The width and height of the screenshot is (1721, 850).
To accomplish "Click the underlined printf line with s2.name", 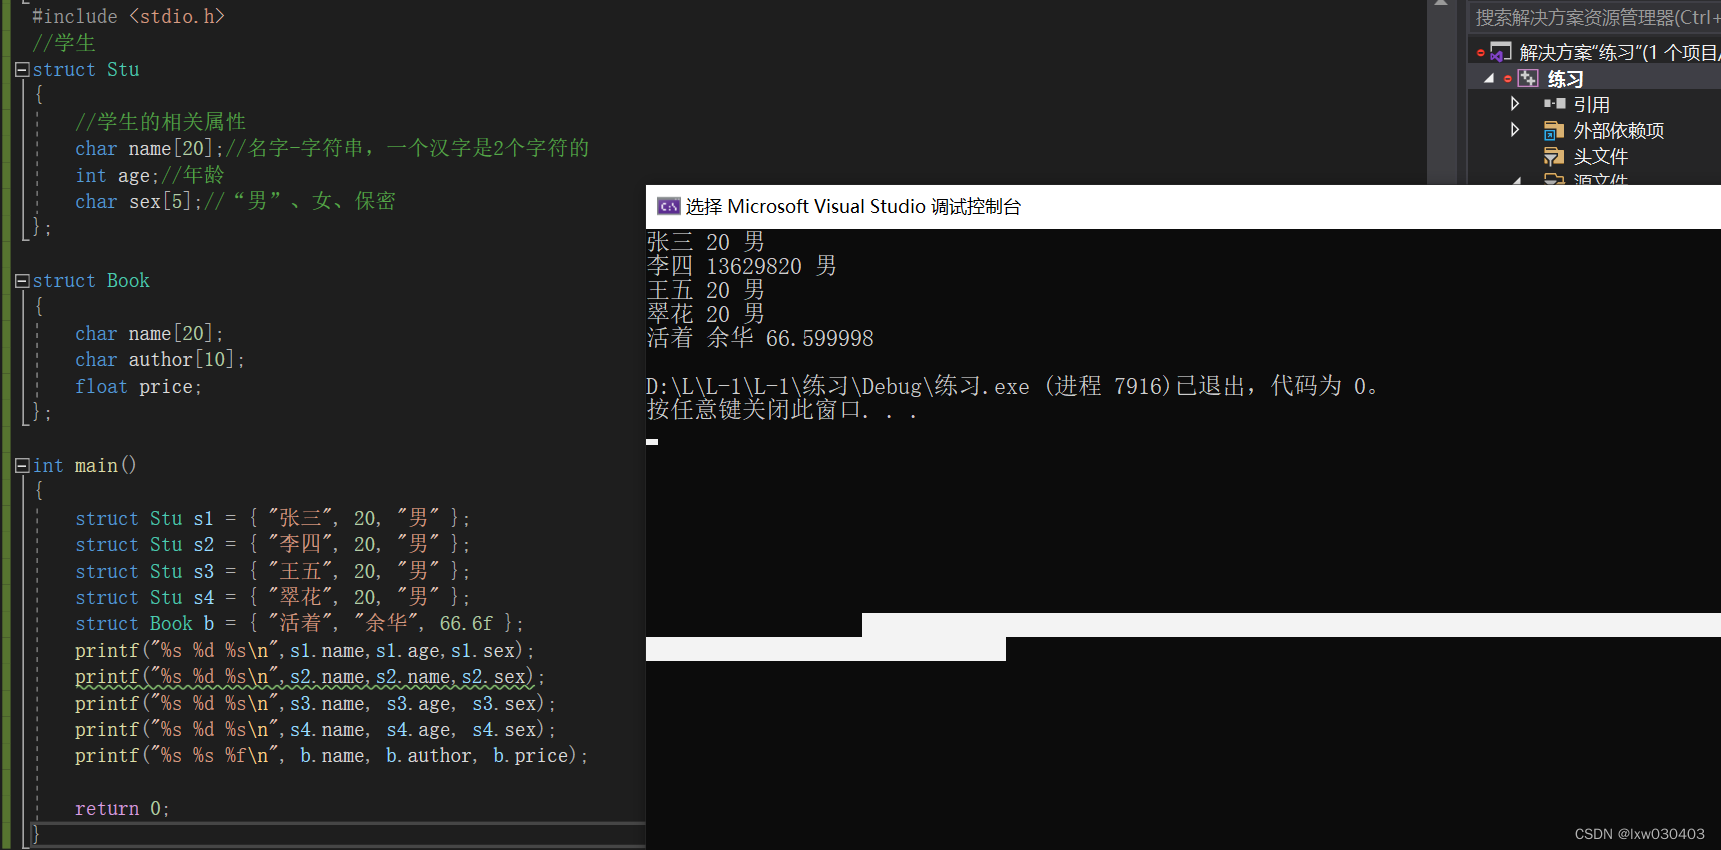I will pyautogui.click(x=310, y=677).
